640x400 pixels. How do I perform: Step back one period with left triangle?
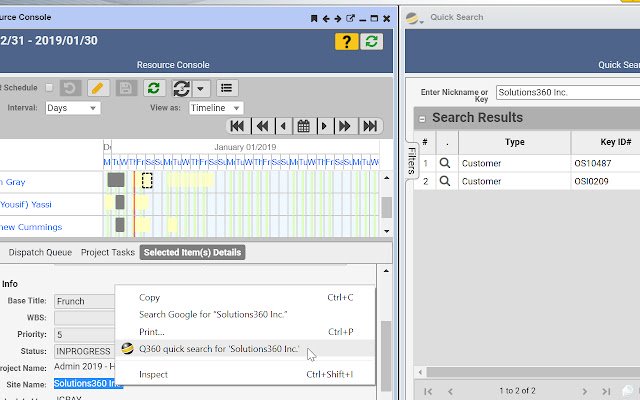284,126
